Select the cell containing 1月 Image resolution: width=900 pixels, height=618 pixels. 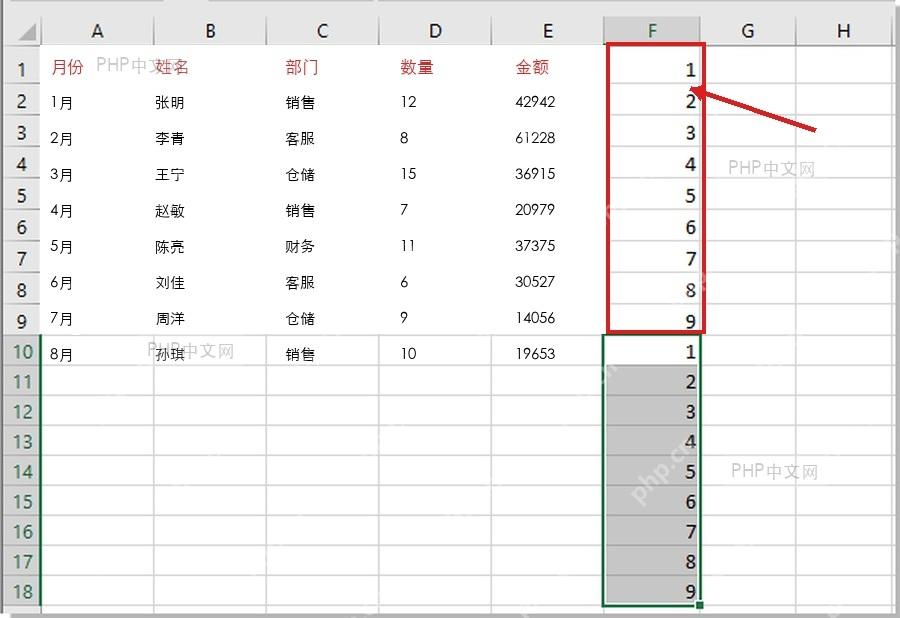(61, 103)
